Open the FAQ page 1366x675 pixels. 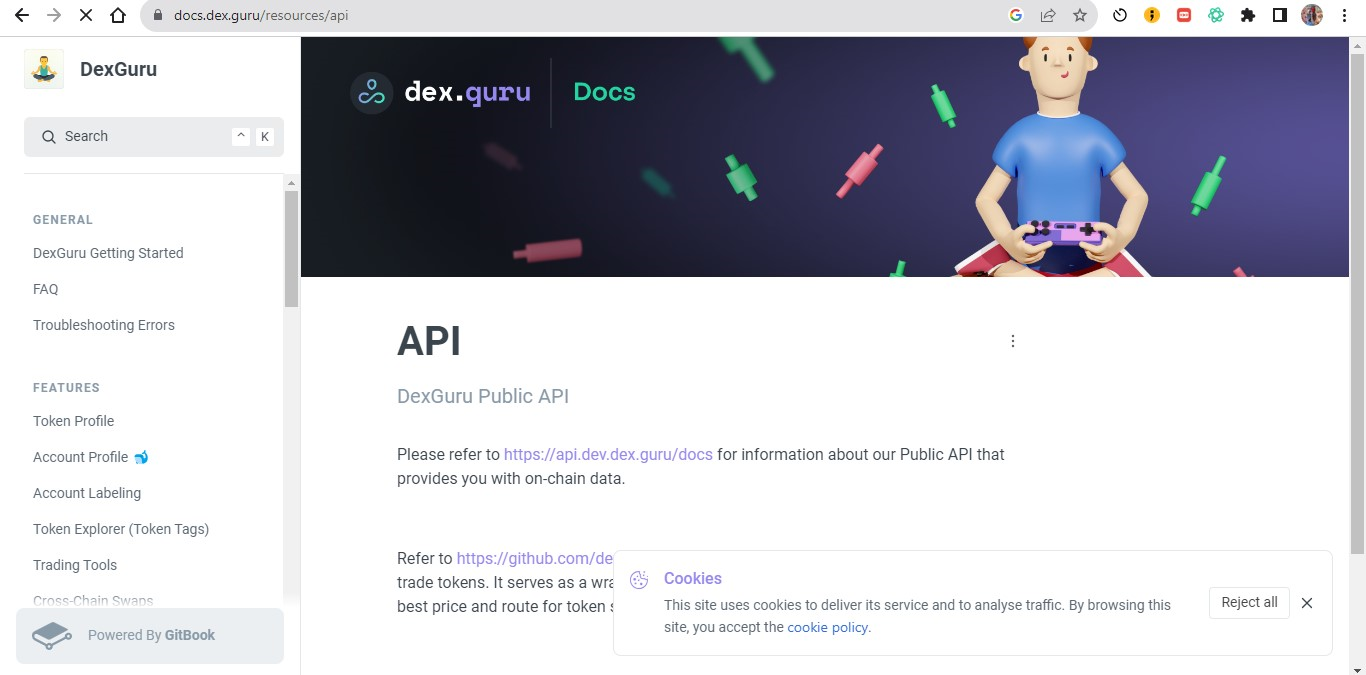(46, 289)
